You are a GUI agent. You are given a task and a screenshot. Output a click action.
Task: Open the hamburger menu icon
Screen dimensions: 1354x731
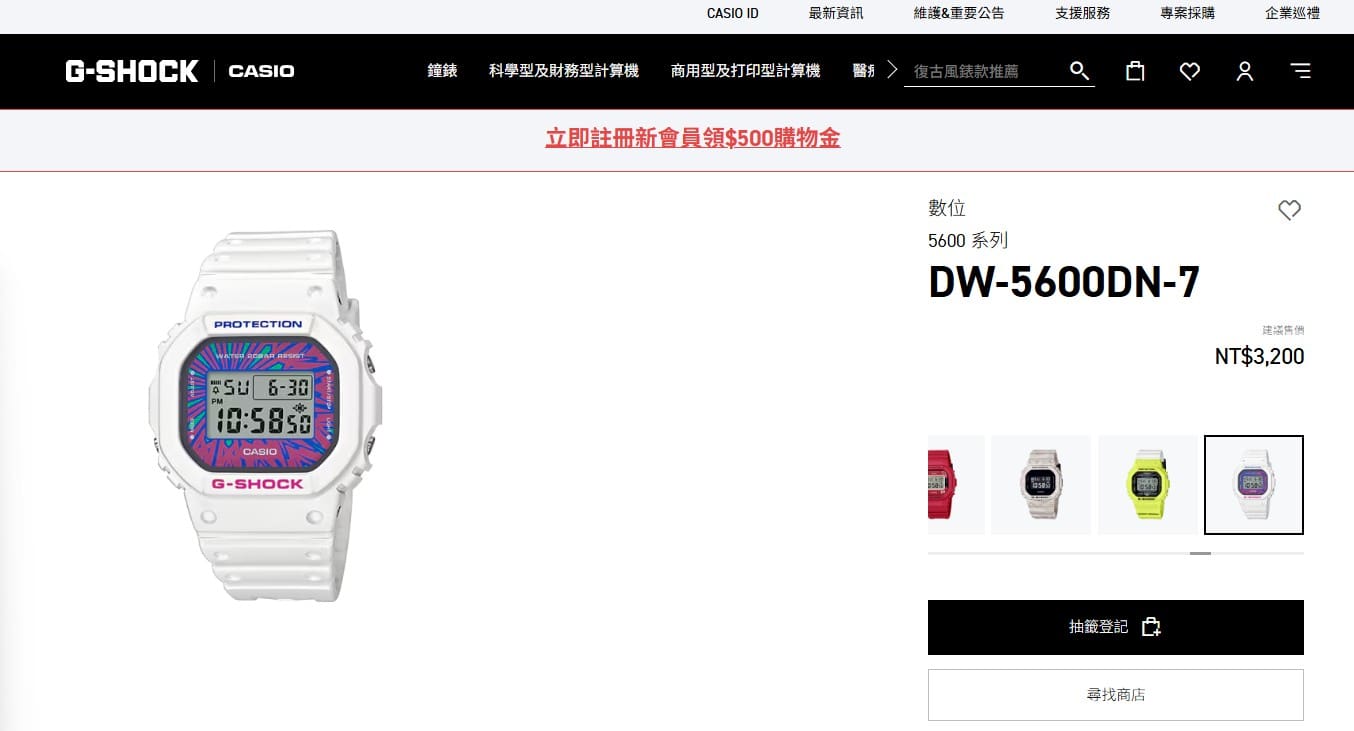1300,71
